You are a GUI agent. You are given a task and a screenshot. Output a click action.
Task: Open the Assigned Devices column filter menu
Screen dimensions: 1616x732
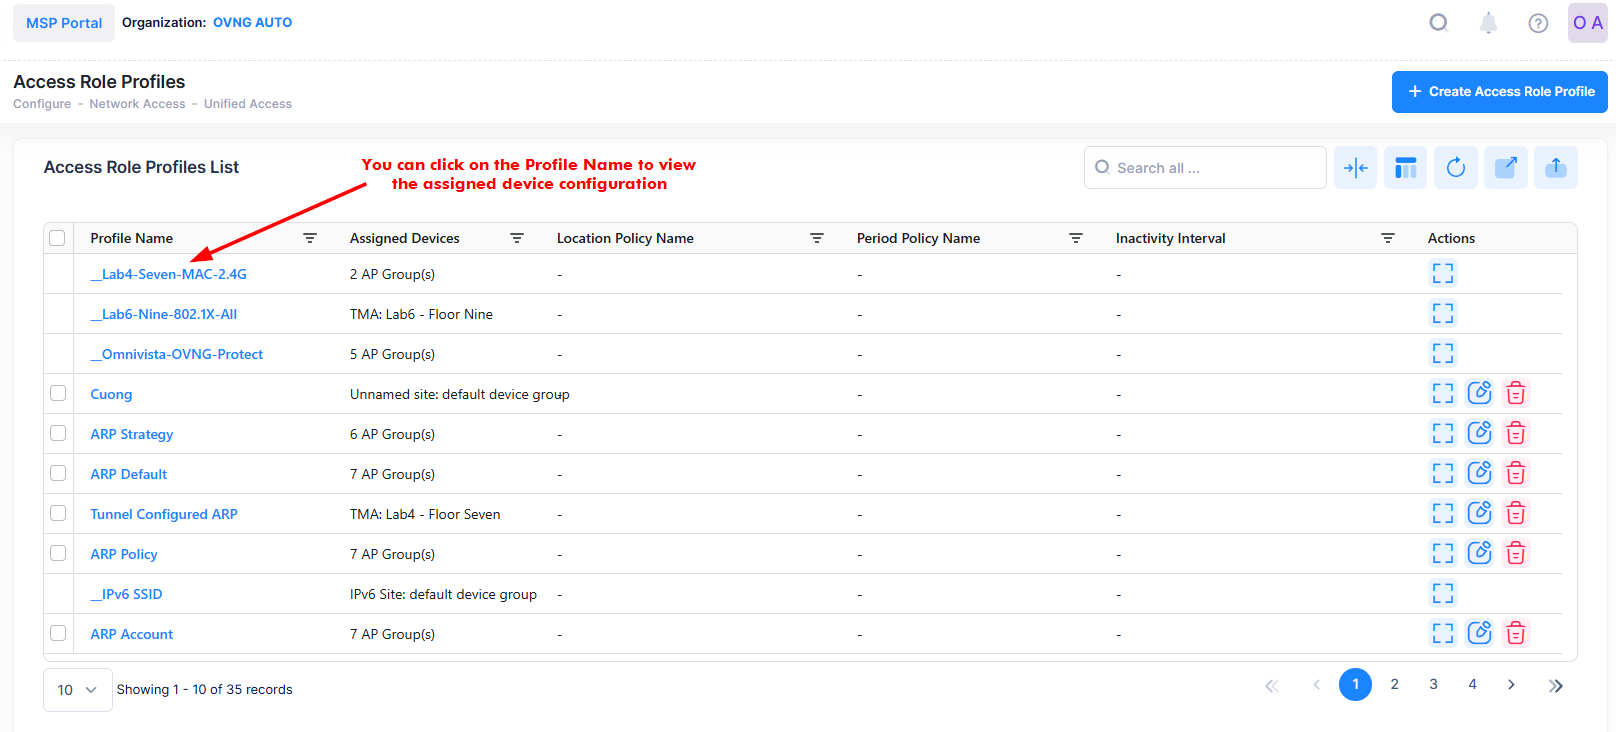pos(517,238)
